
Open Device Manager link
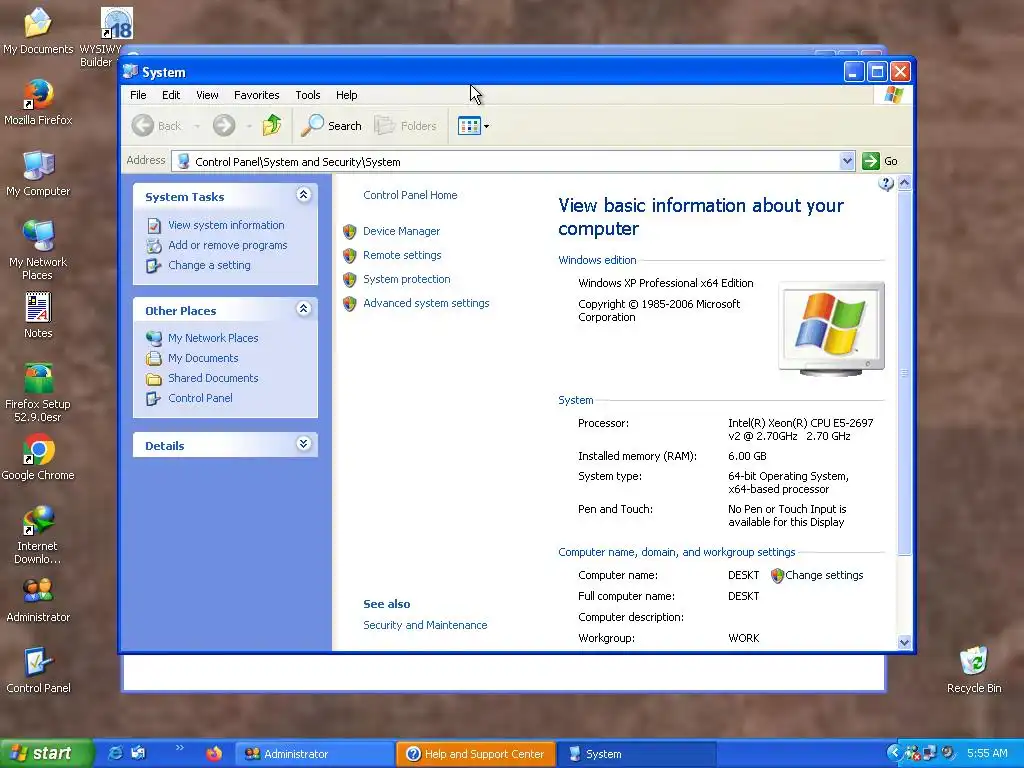pyautogui.click(x=401, y=231)
